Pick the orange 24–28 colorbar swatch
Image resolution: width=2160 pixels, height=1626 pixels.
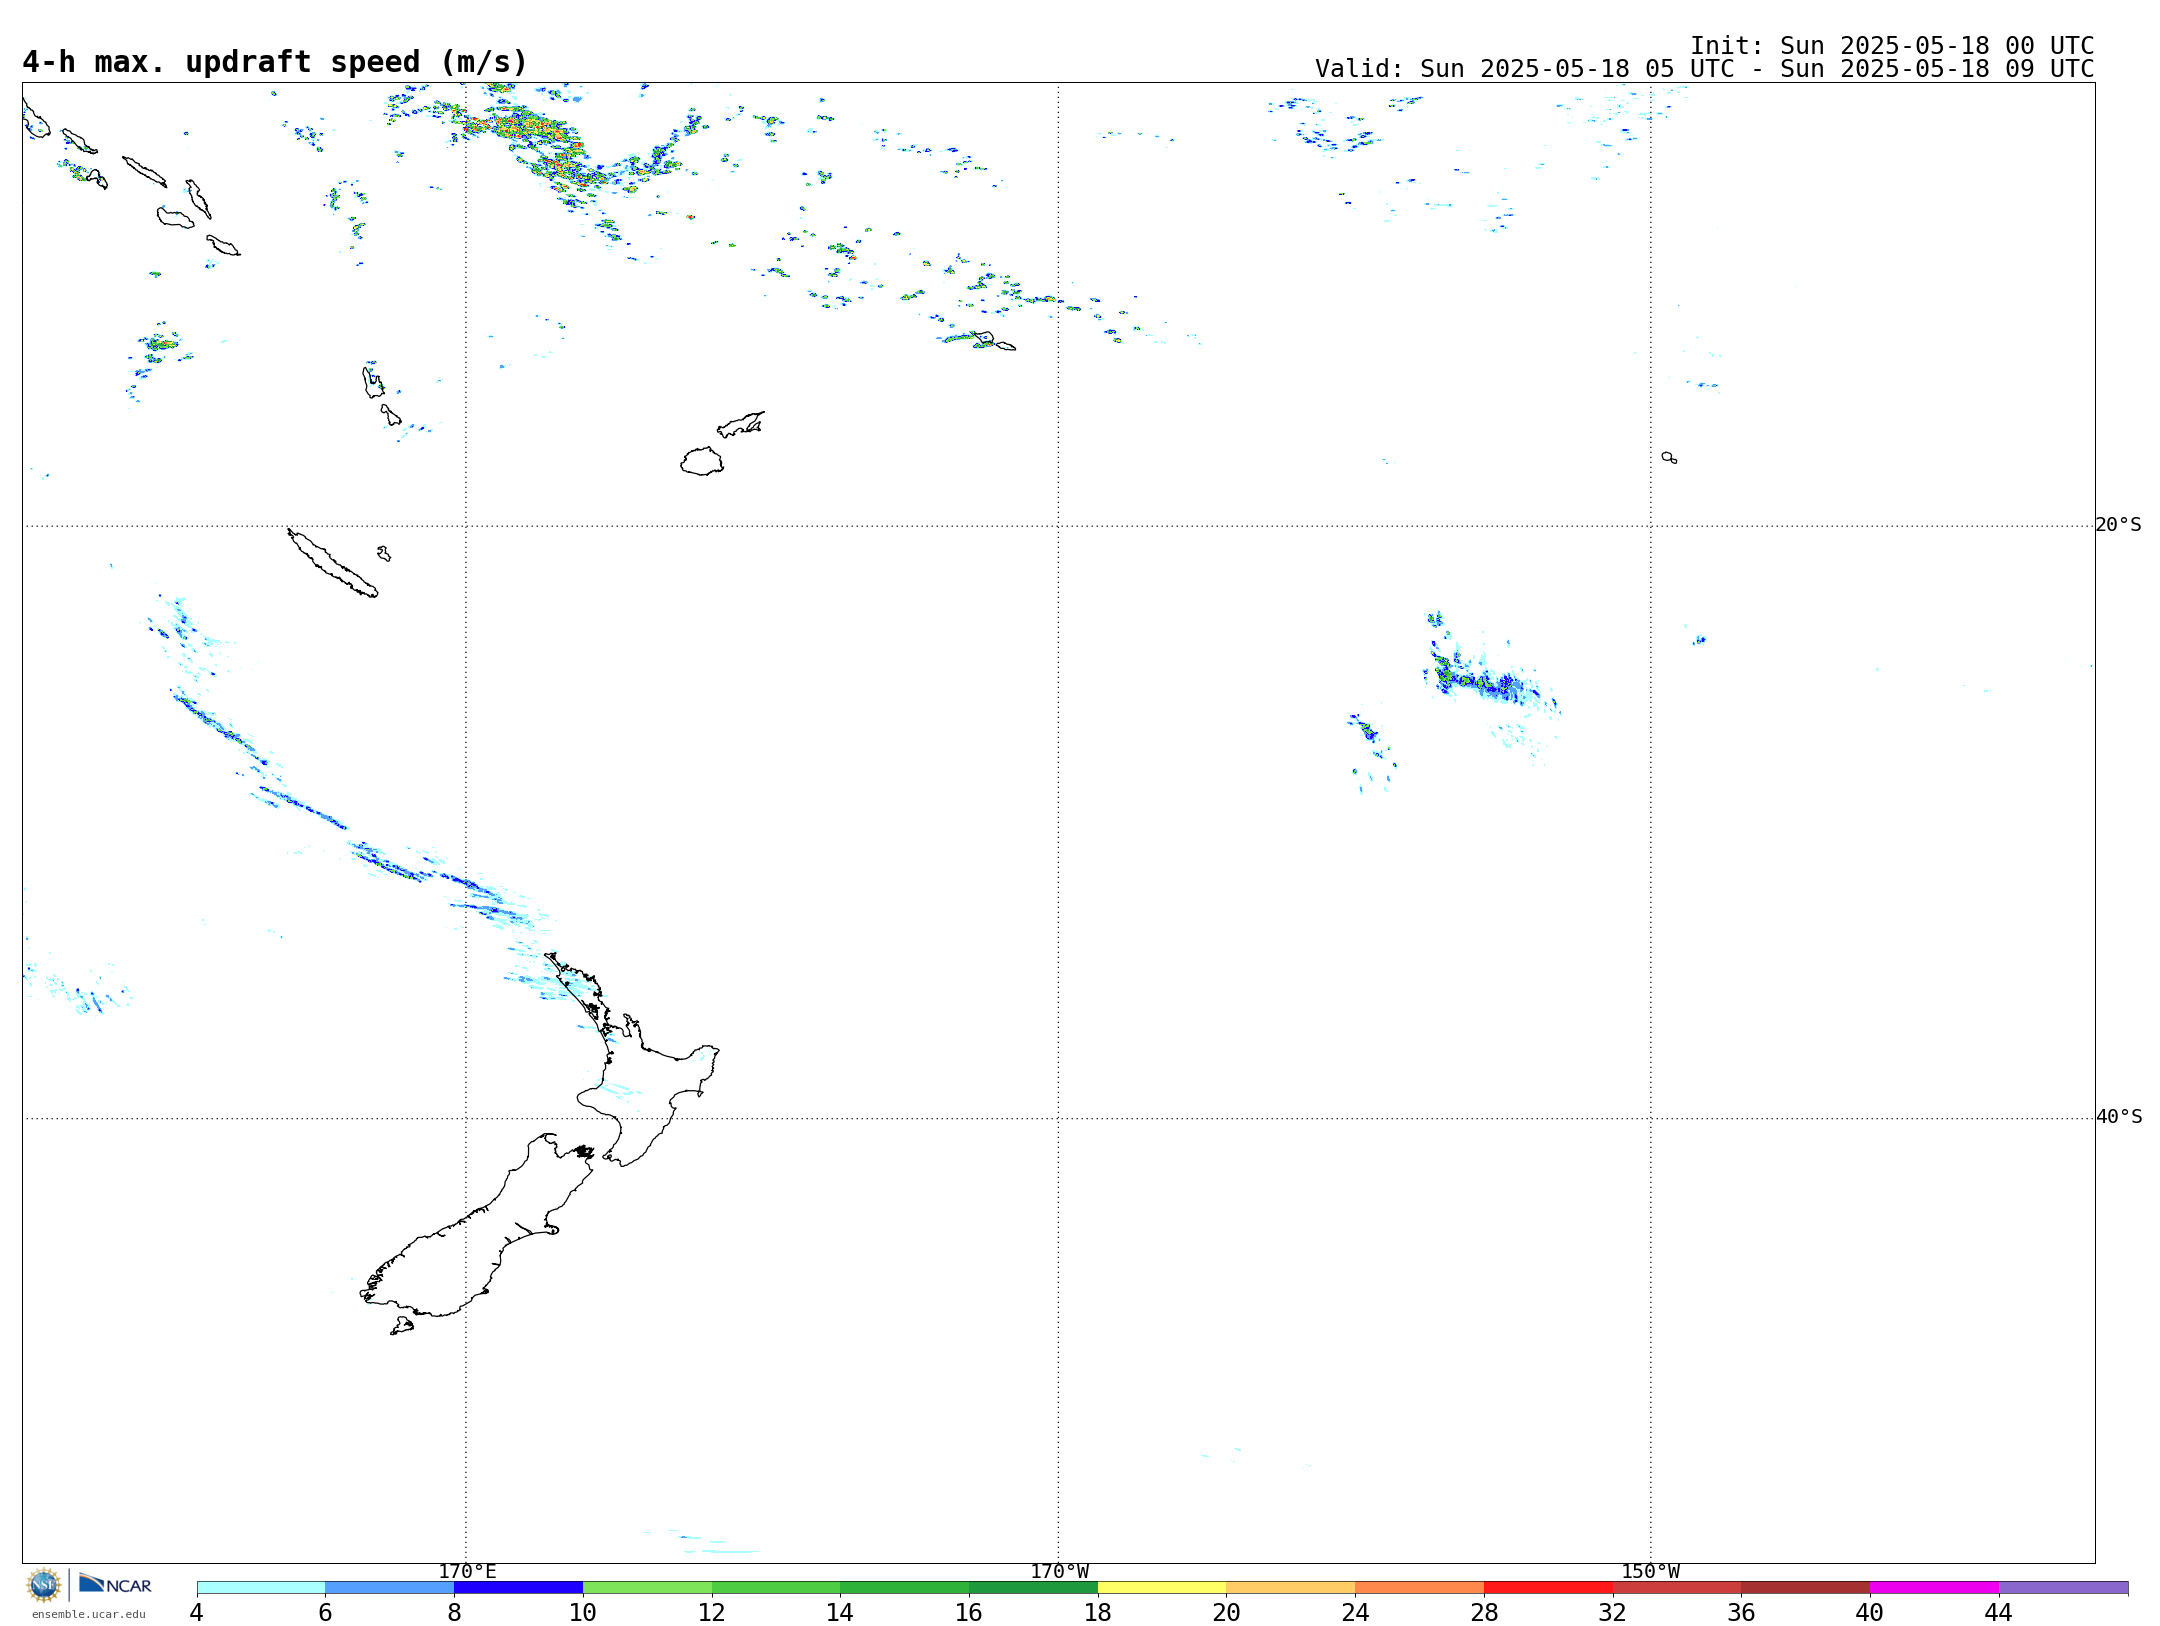click(x=1419, y=1588)
